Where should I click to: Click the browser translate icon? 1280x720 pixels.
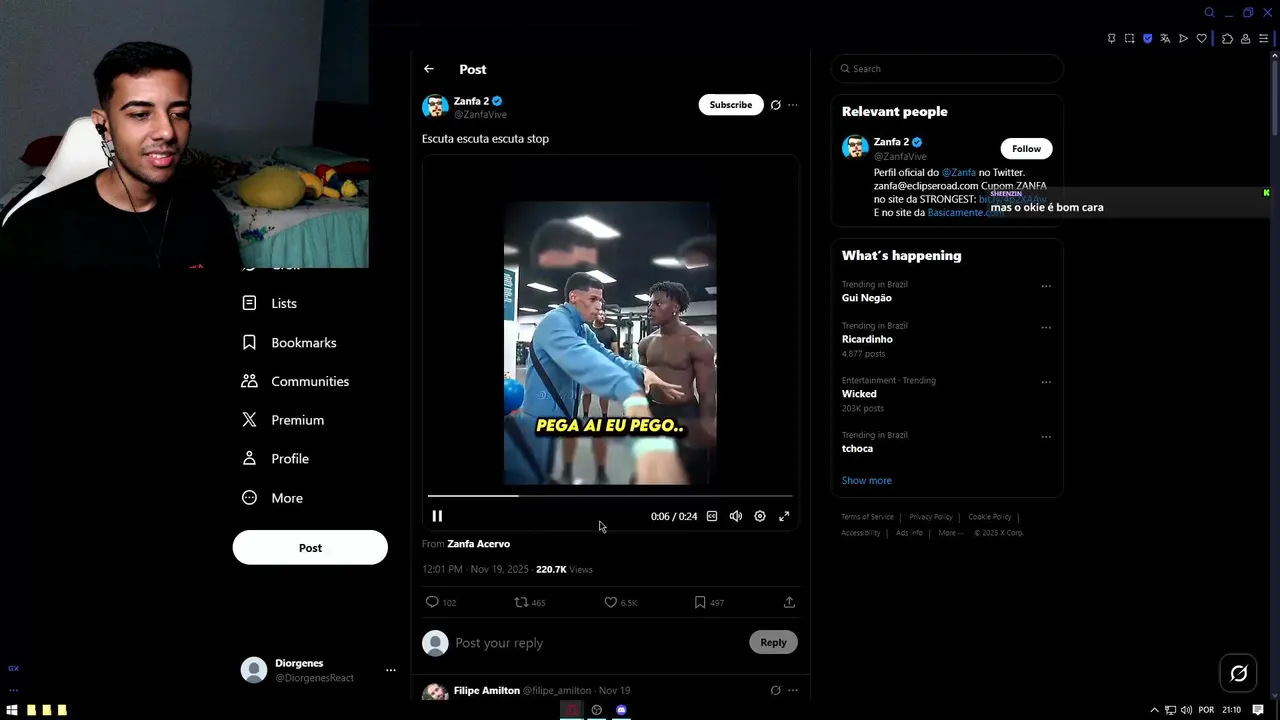coord(1165,39)
